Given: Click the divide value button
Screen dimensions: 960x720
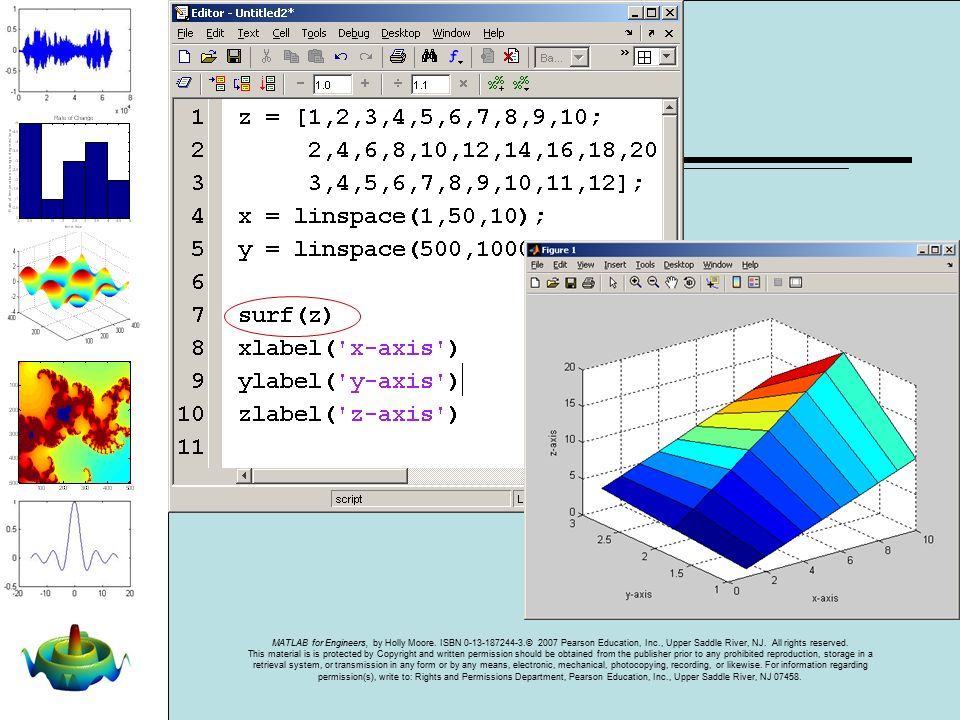Looking at the screenshot, I should 398,83.
